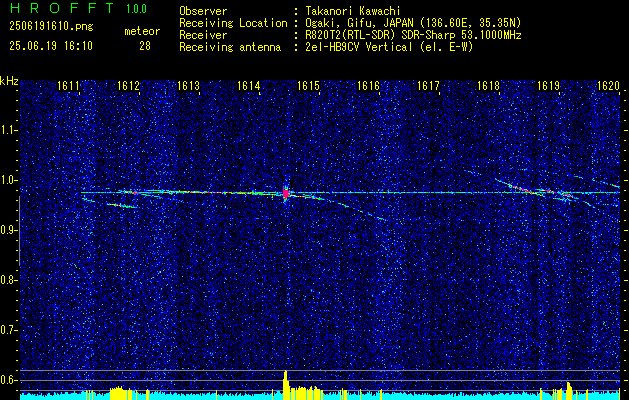This screenshot has width=629, height=400.
Task: Select the version number 1.0.0
Action: click(136, 9)
